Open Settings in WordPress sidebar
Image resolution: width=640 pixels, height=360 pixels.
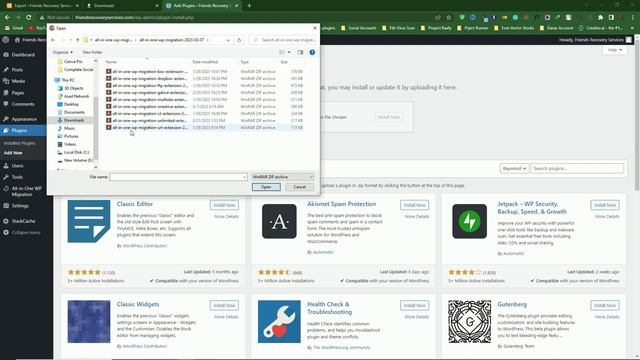pyautogui.click(x=20, y=206)
